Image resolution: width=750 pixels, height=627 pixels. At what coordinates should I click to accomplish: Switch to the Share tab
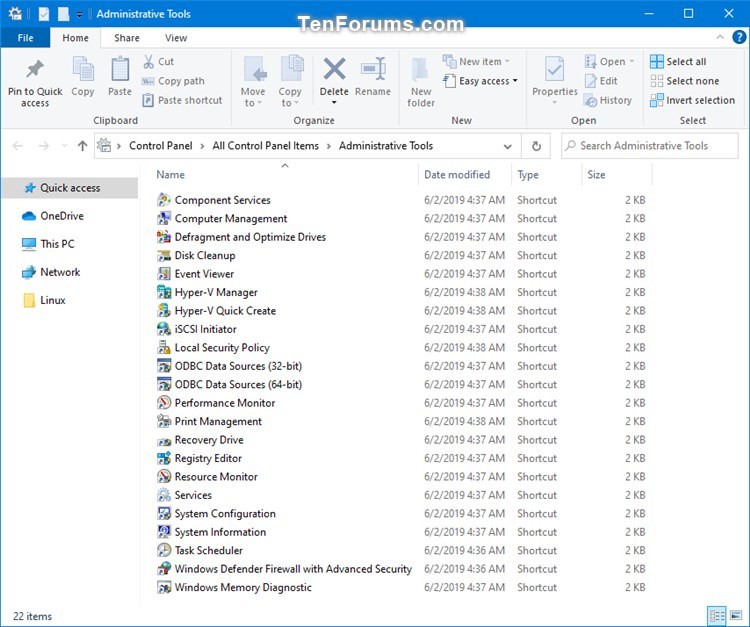tap(127, 38)
